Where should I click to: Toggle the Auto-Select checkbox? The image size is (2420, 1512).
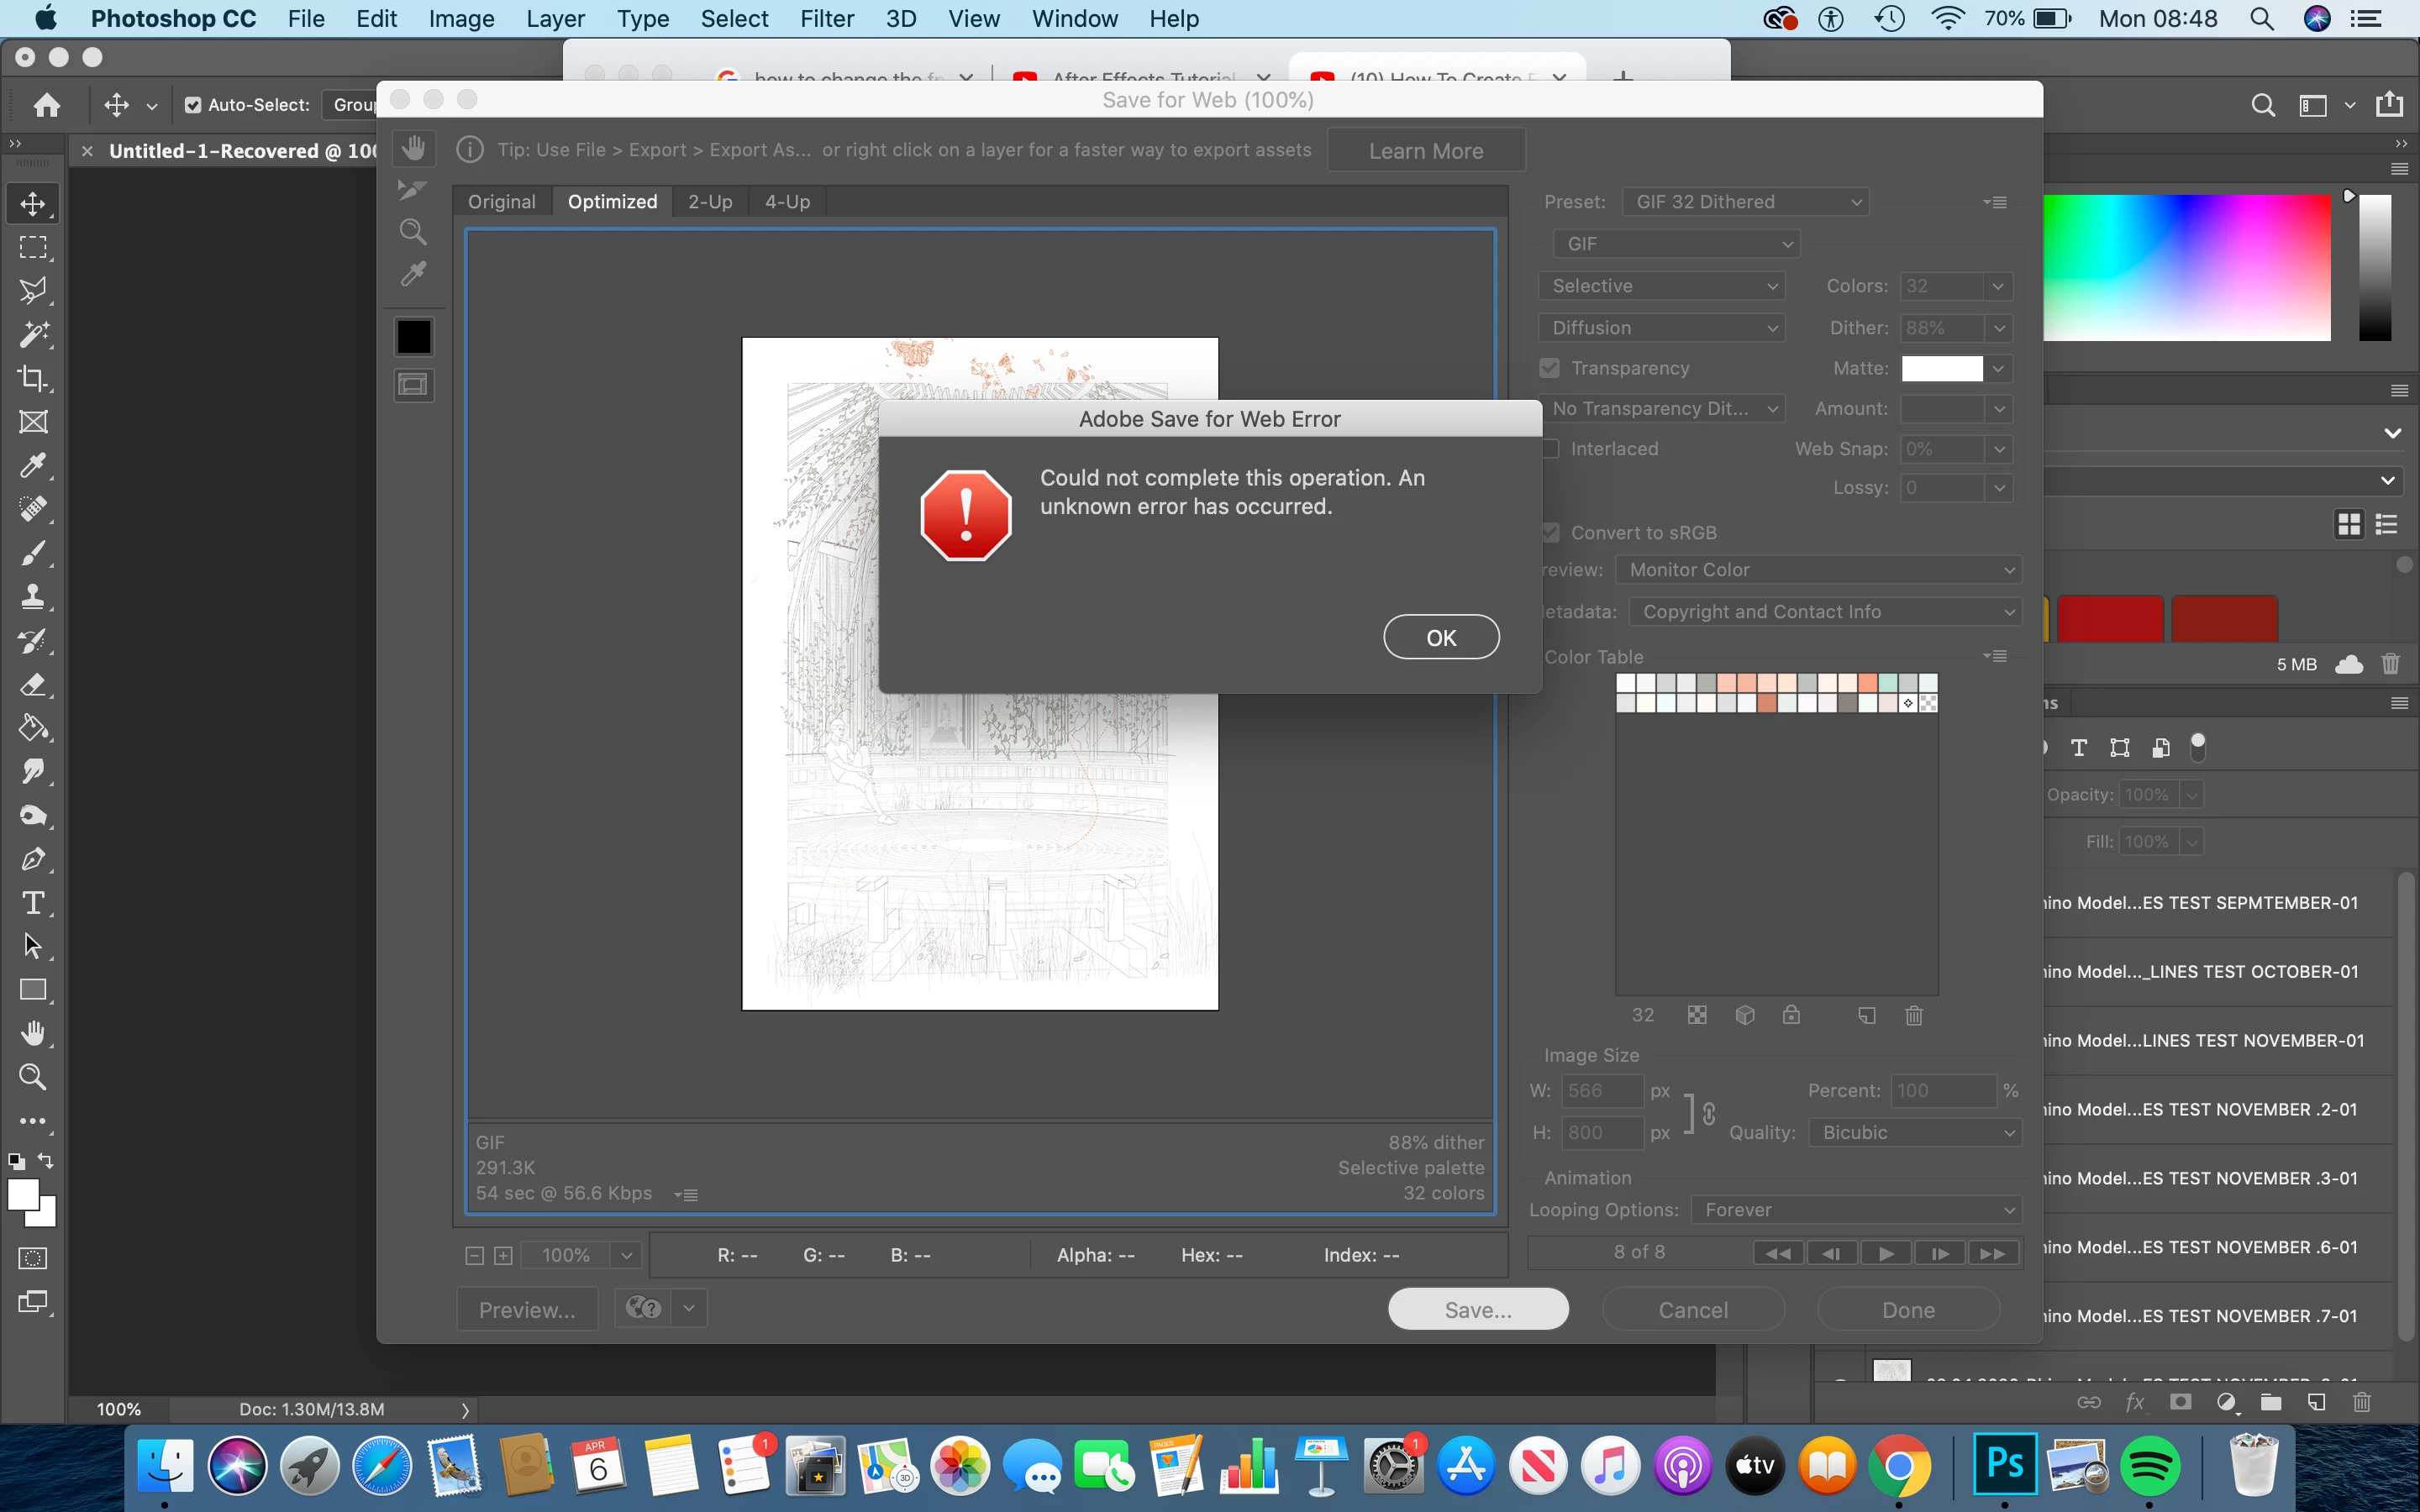click(193, 105)
